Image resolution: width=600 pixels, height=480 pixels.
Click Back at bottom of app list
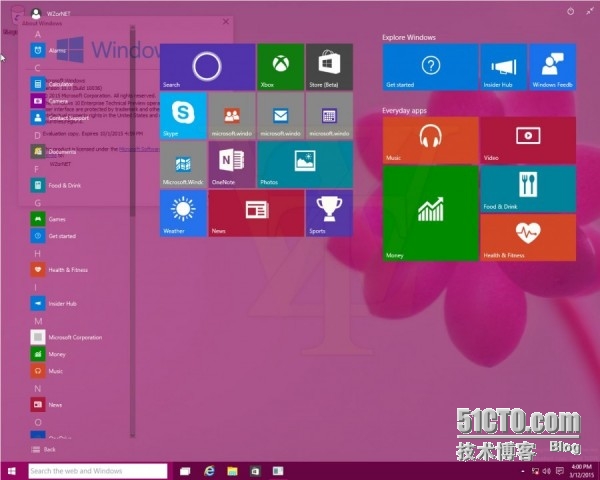(x=43, y=449)
